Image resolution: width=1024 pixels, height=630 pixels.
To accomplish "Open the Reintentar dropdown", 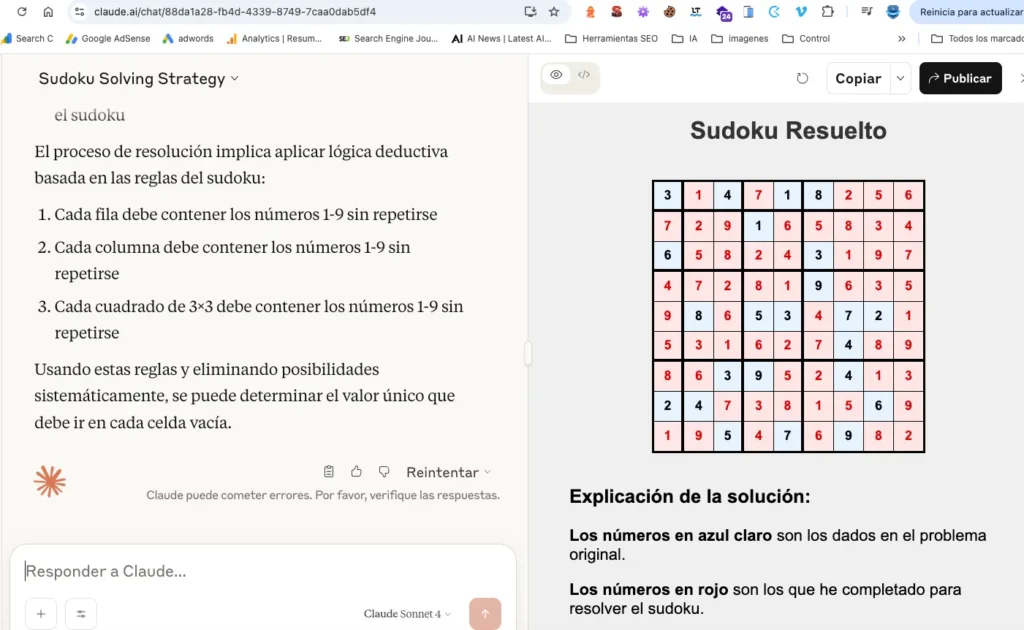I will click(448, 472).
